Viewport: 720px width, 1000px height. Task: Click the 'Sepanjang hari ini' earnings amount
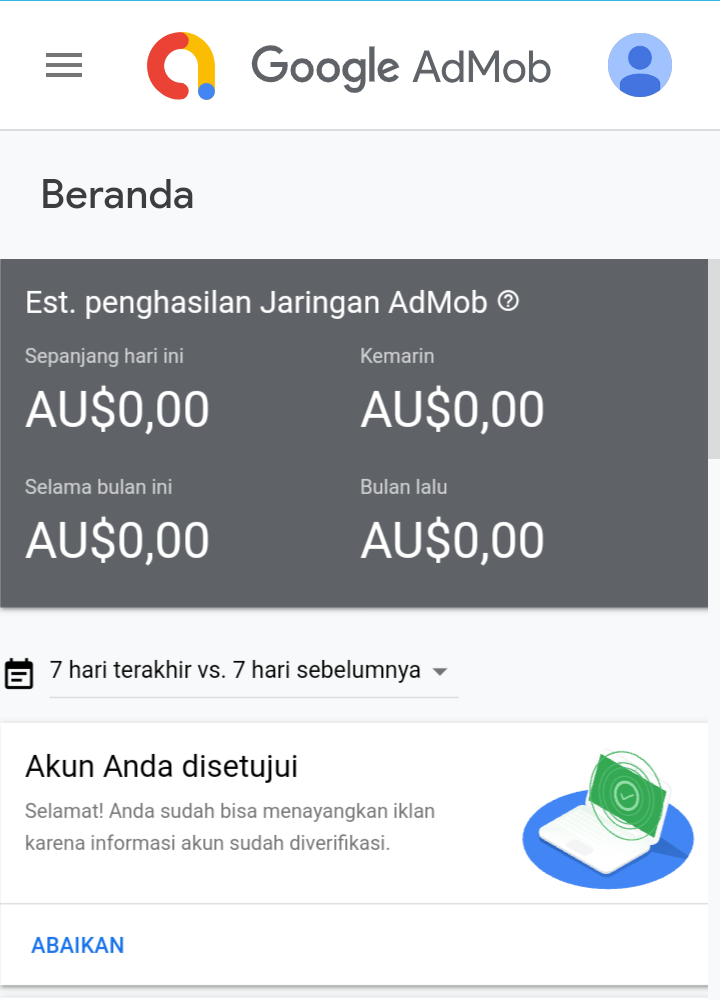[x=117, y=410]
